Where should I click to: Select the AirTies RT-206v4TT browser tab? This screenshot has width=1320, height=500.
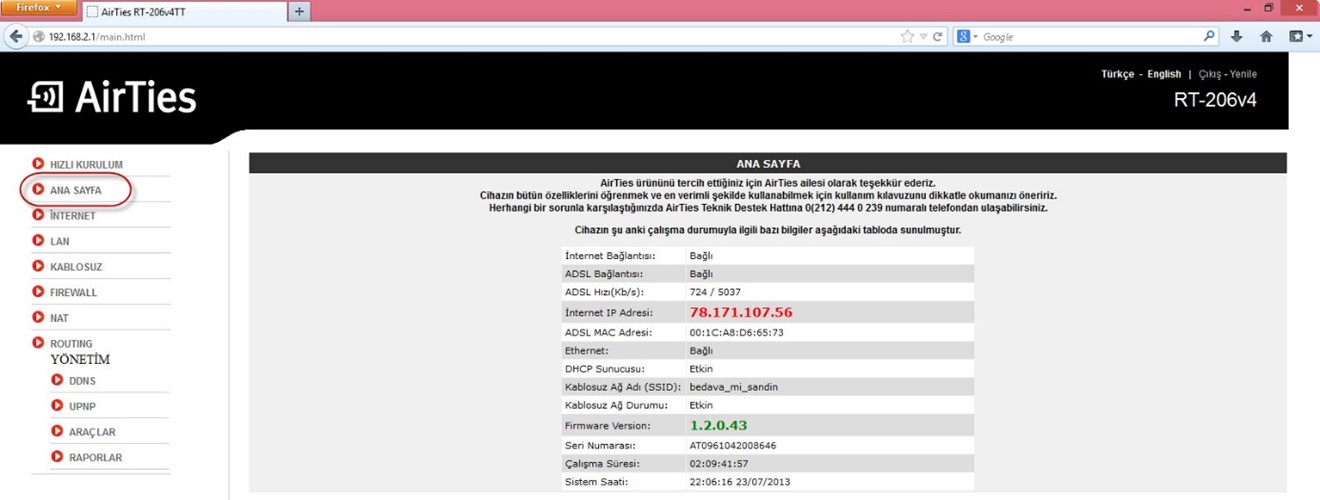click(x=180, y=12)
